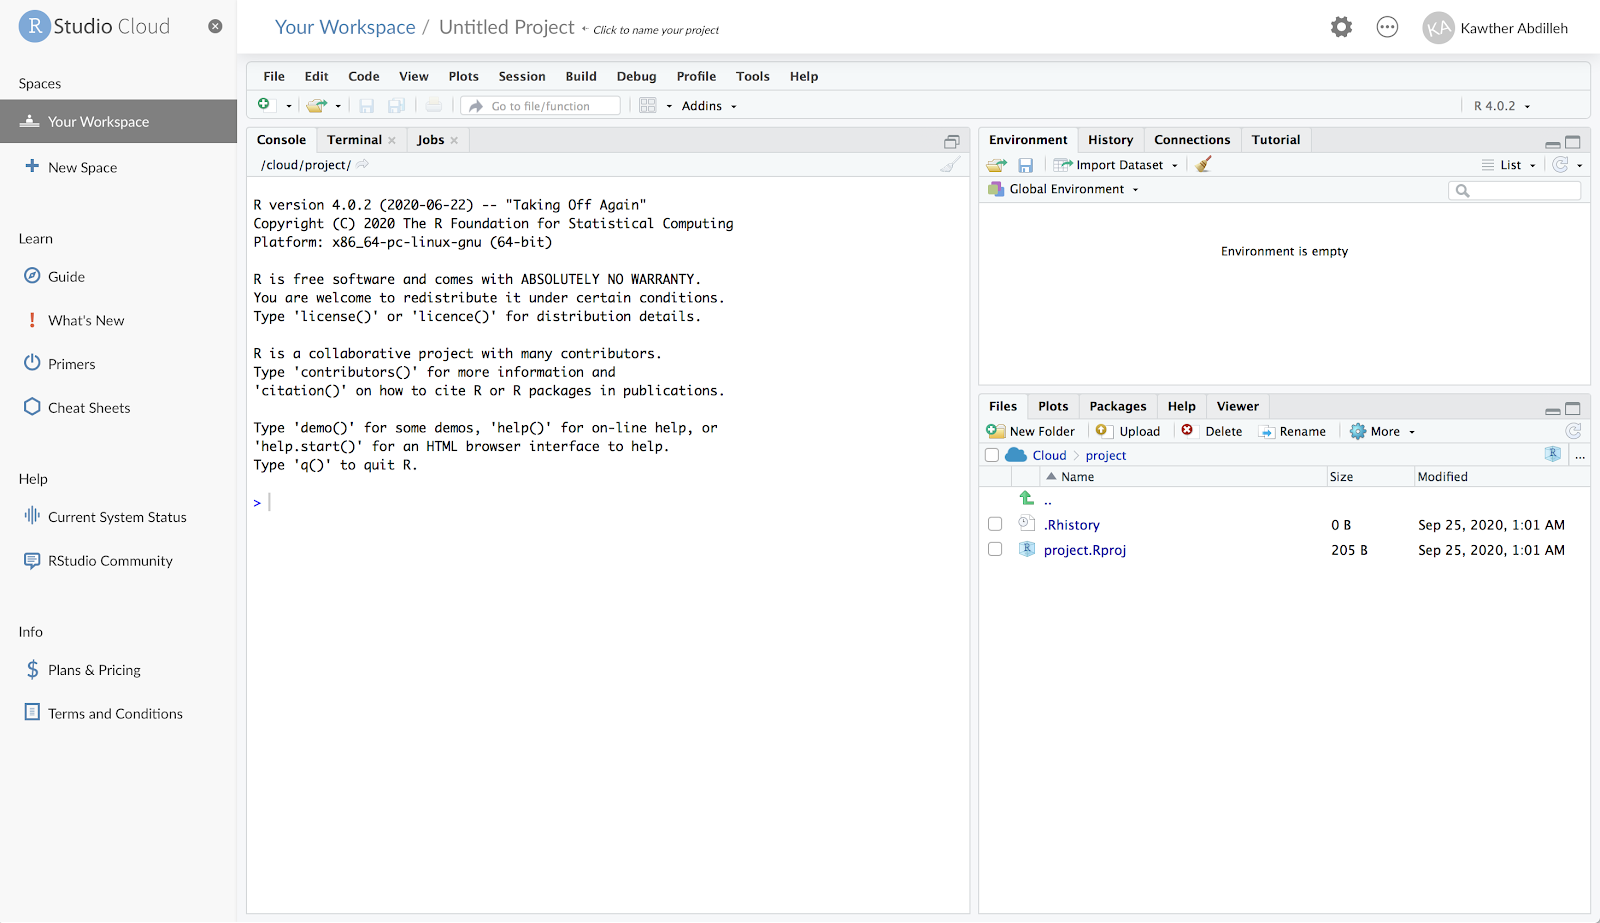
Task: Click the clear environment broom icon
Action: pos(1204,165)
